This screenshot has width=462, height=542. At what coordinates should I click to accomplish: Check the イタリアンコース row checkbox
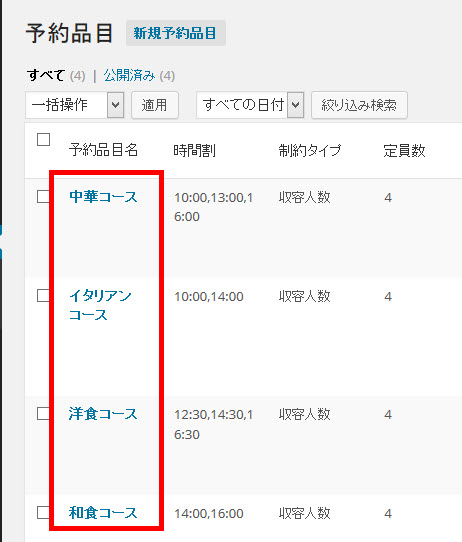pyautogui.click(x=44, y=296)
